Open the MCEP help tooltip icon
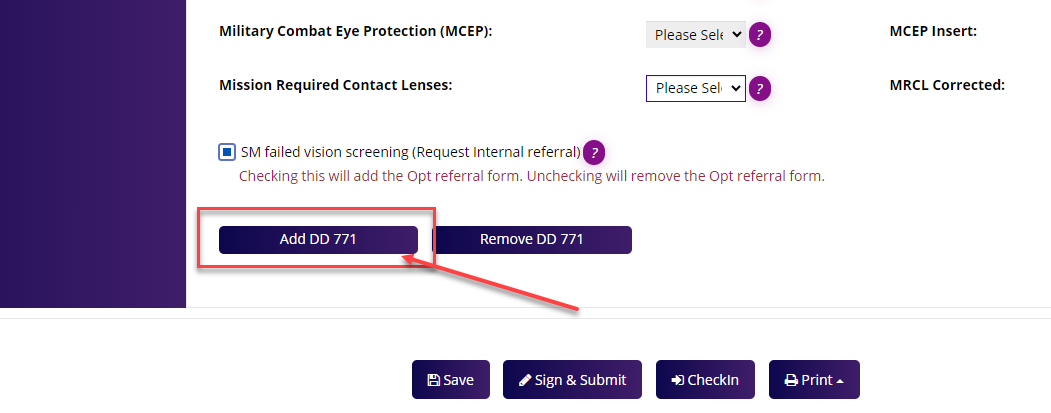 760,35
